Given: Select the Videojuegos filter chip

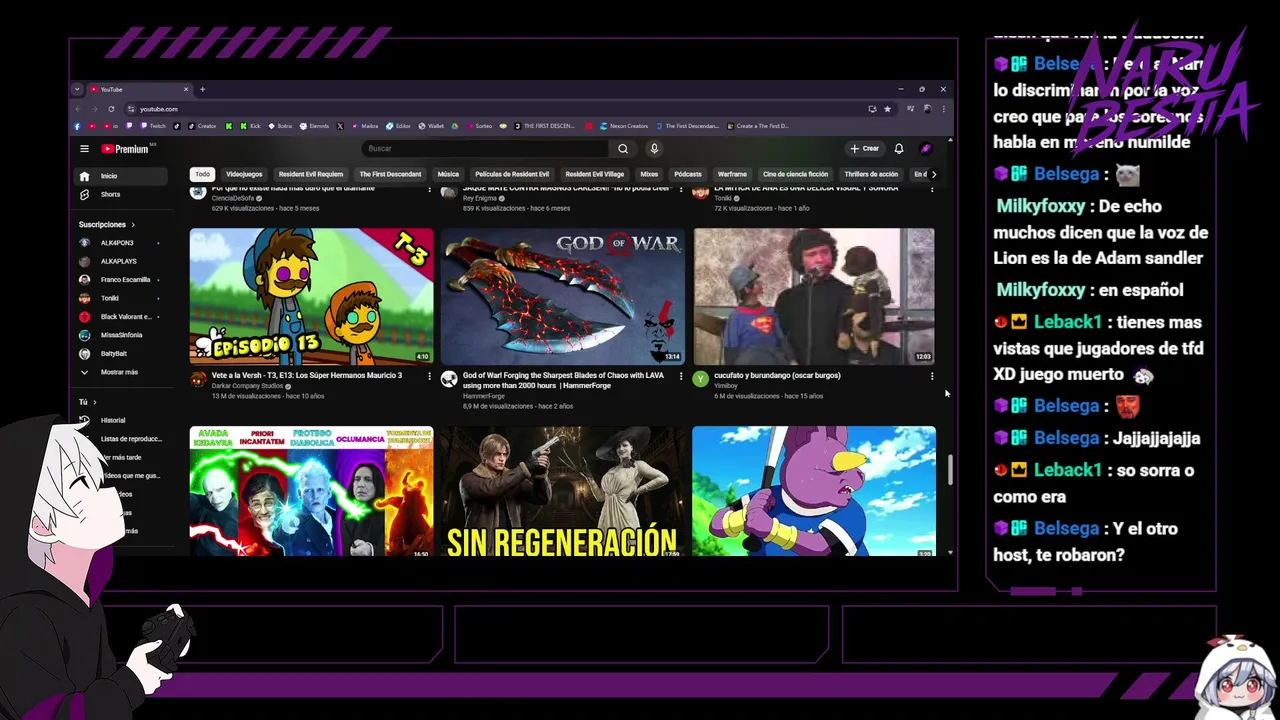Looking at the screenshot, I should point(244,174).
